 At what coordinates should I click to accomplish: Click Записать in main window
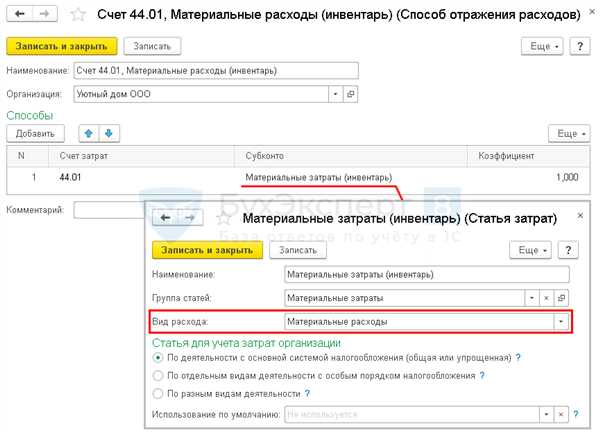point(152,46)
